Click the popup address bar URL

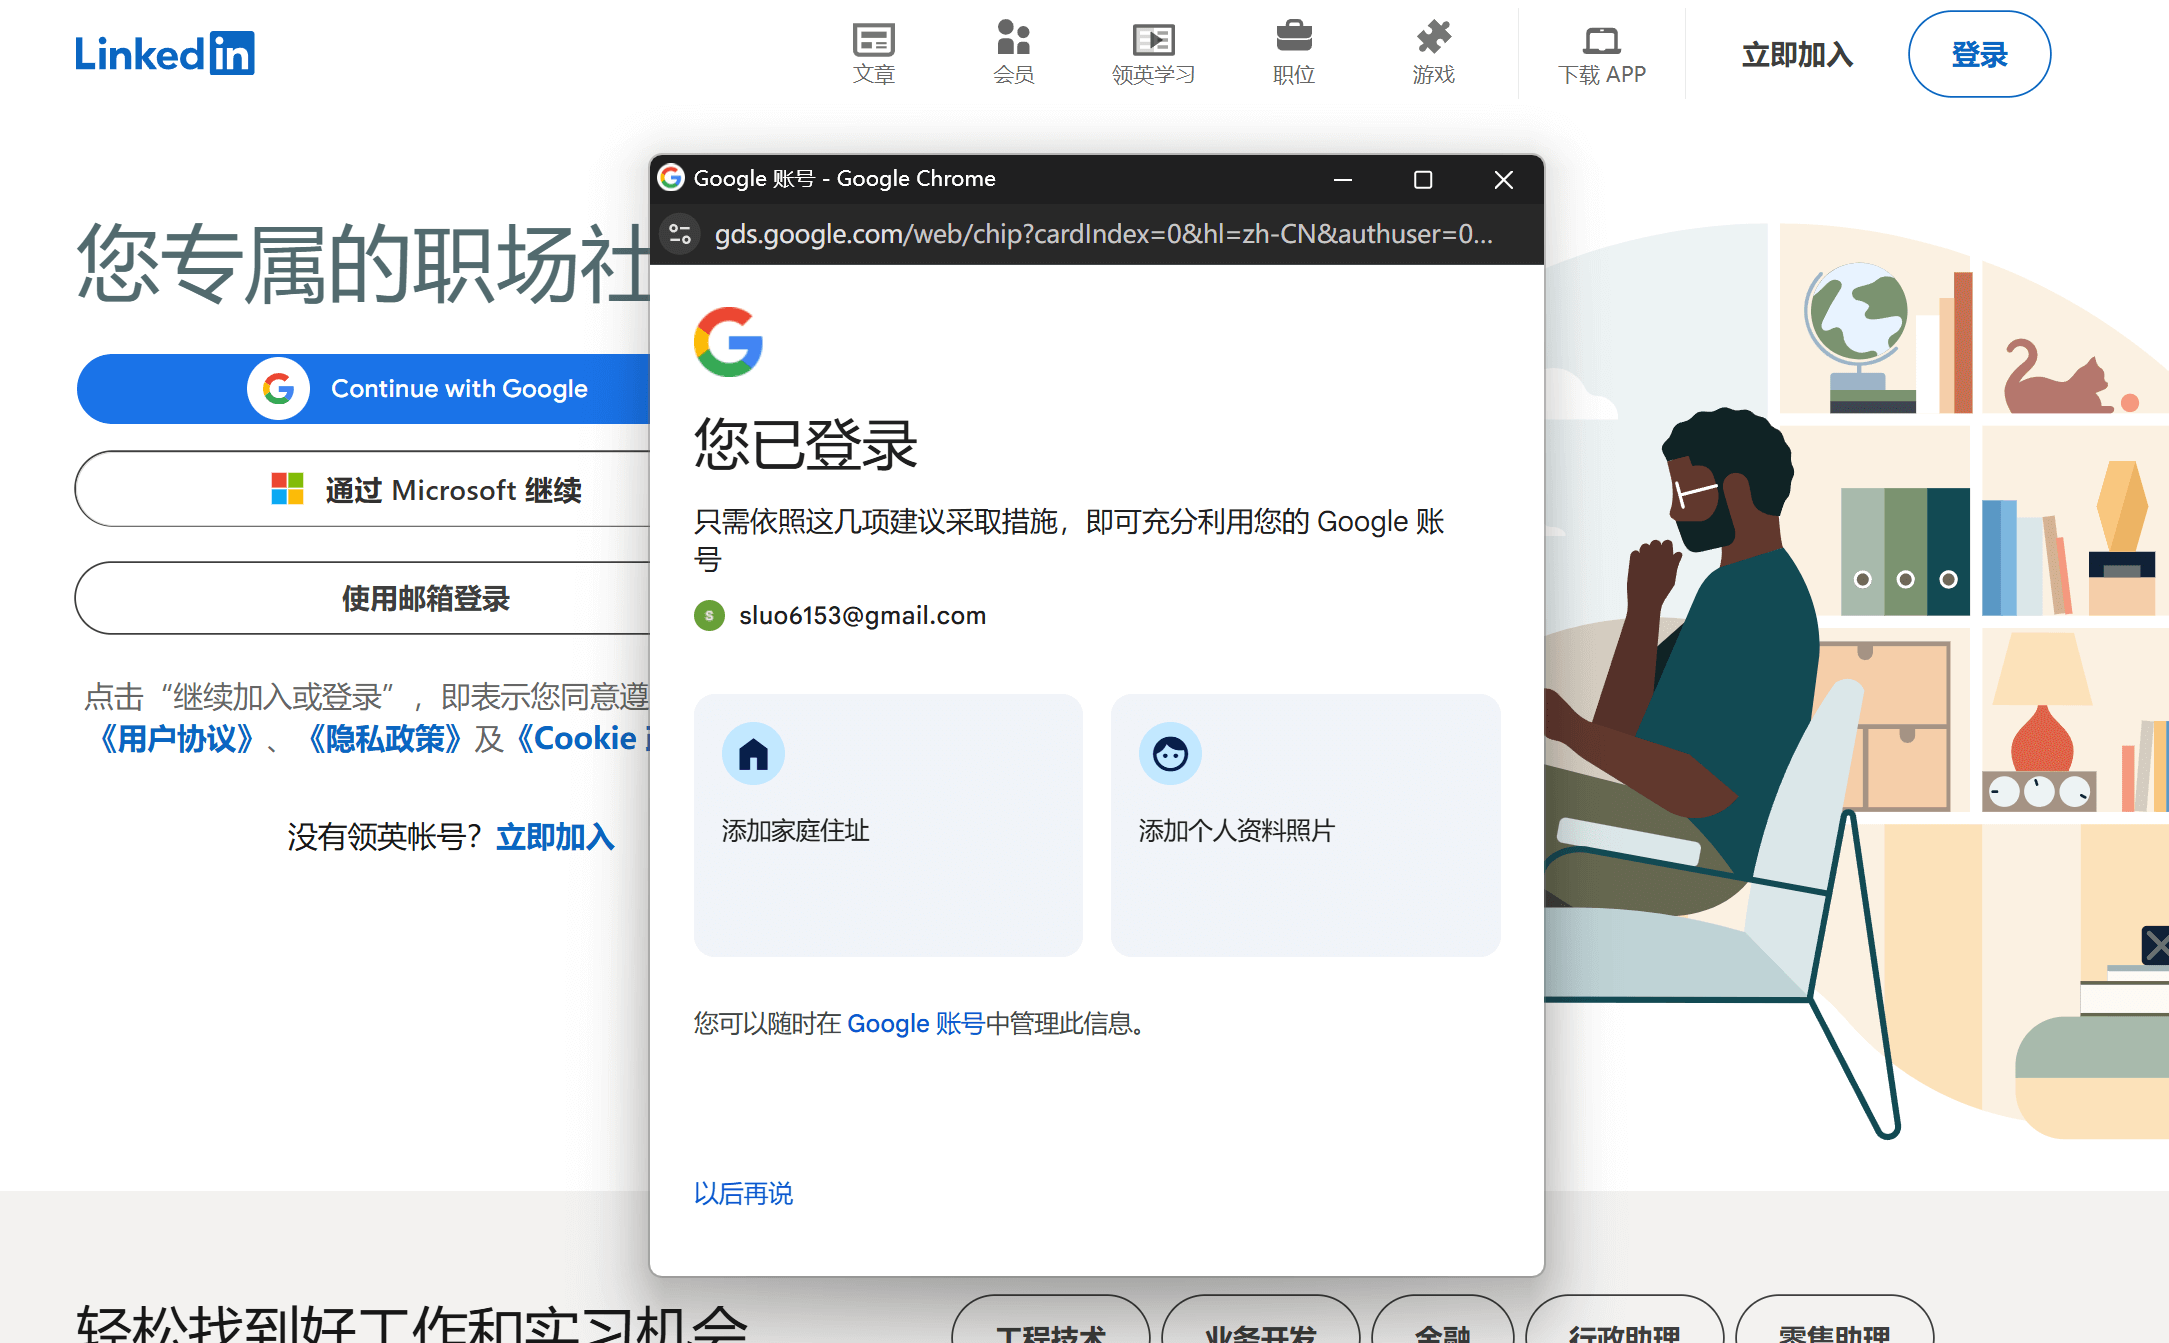pyautogui.click(x=1102, y=234)
